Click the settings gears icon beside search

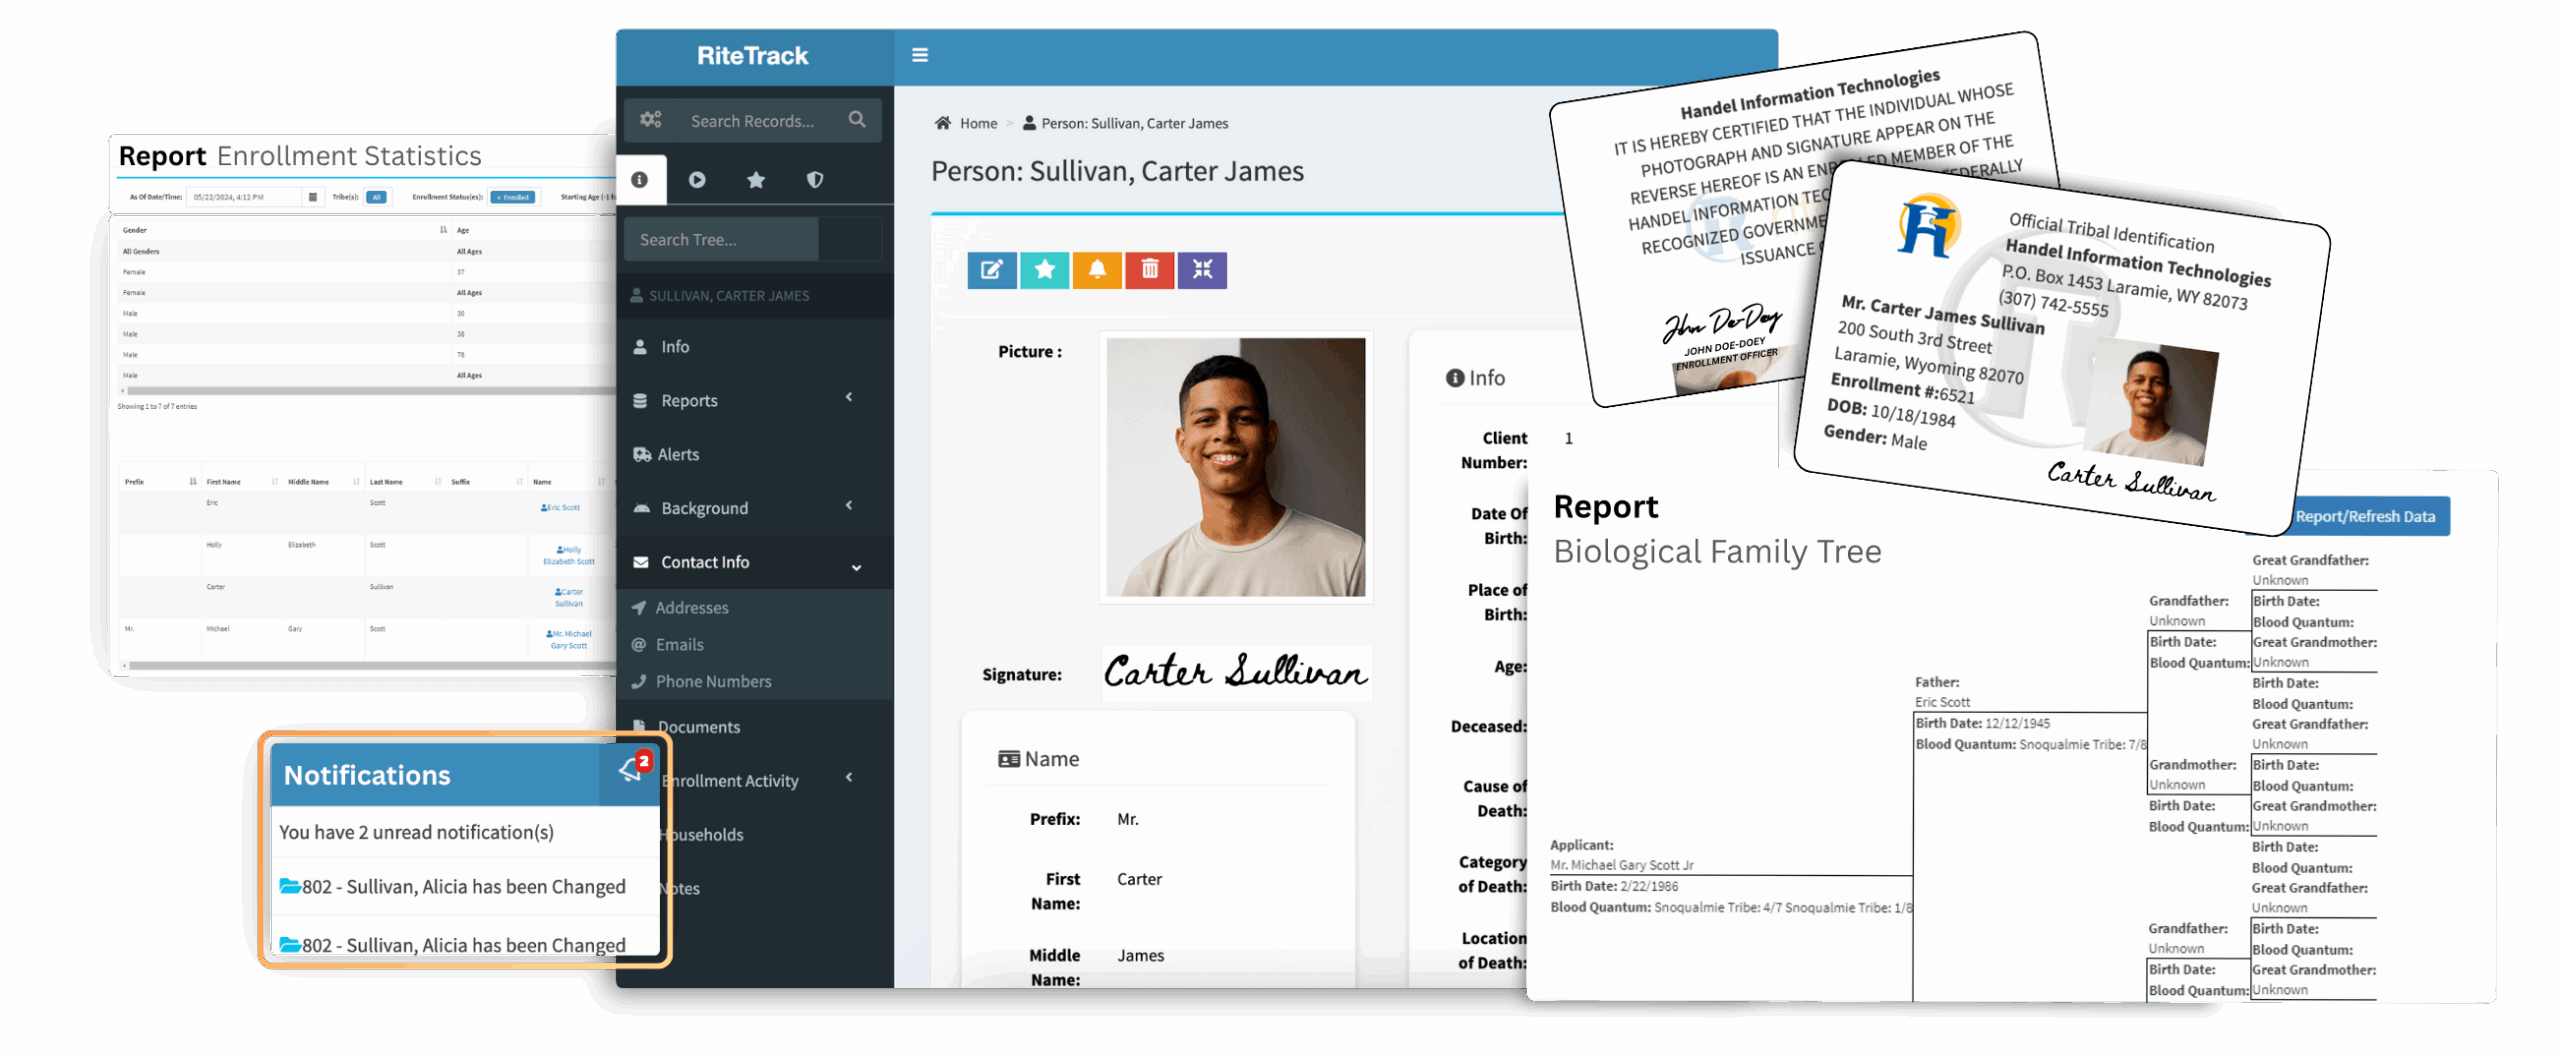pyautogui.click(x=651, y=120)
